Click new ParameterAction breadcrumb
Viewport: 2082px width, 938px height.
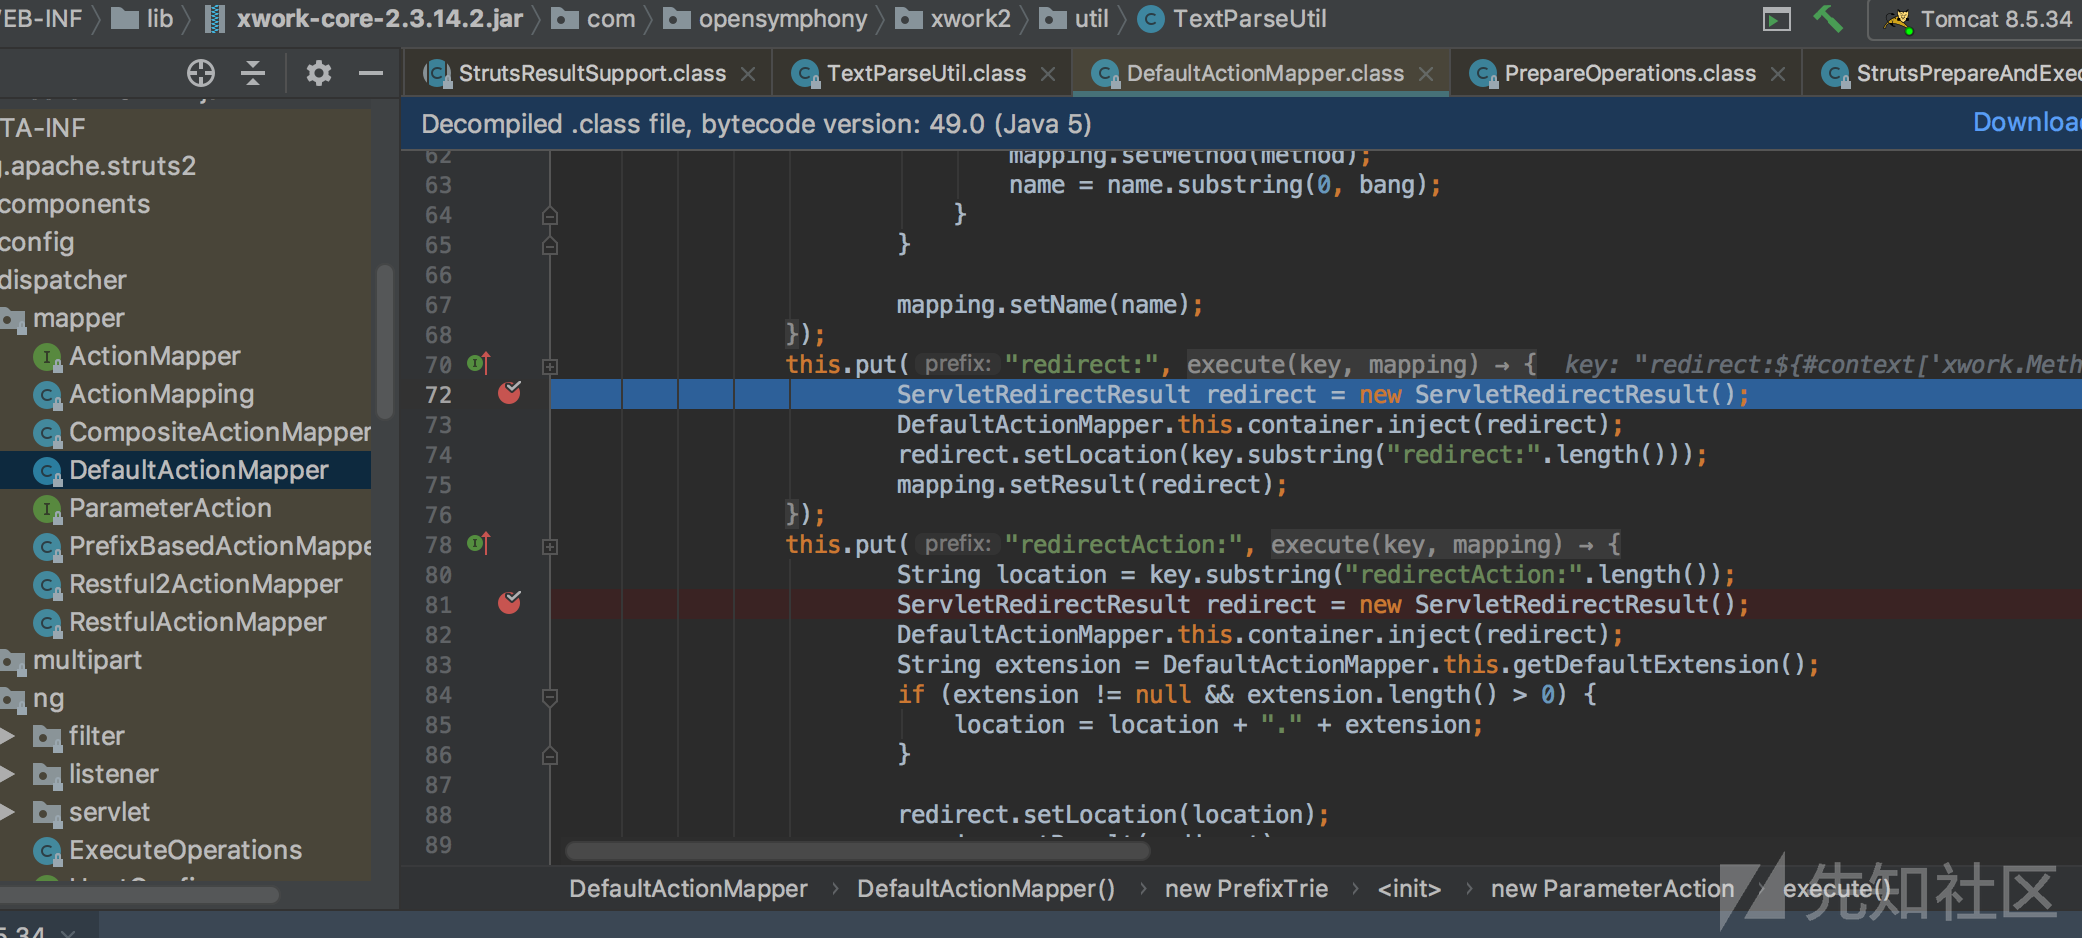1612,888
